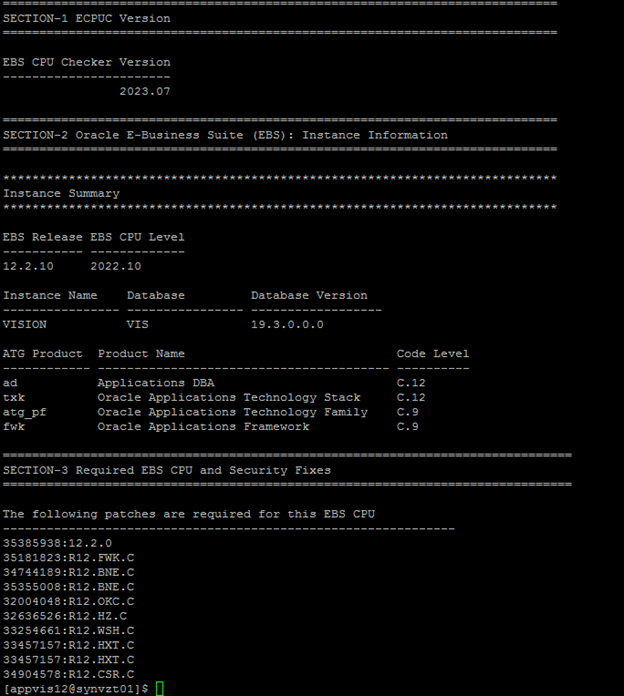Click patch 35385938:12.2.0 line
This screenshot has width=624, height=696.
click(57, 543)
